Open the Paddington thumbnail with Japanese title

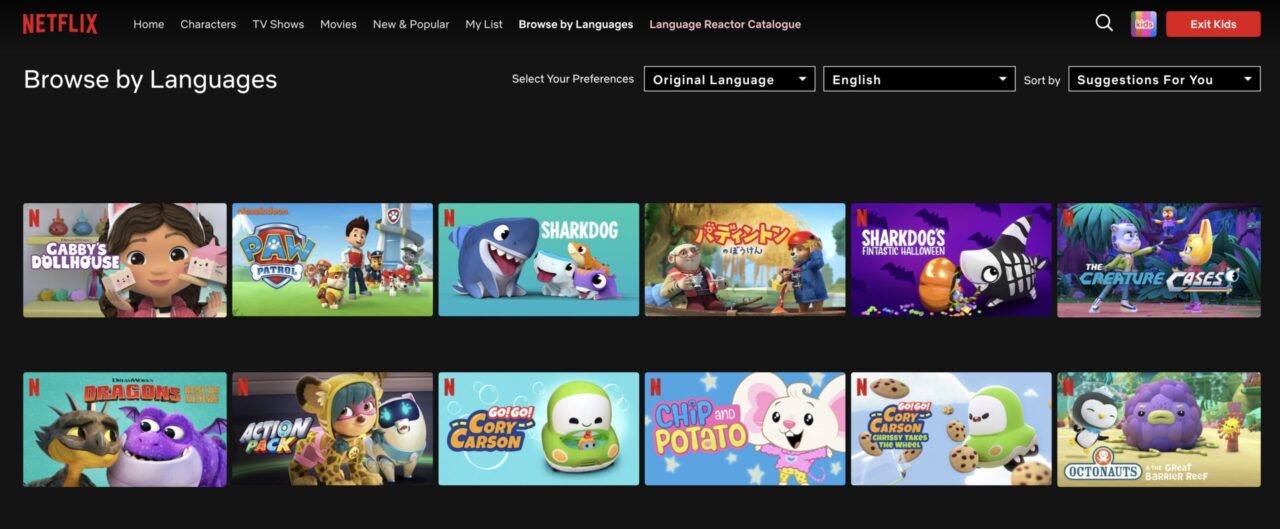[x=745, y=260]
